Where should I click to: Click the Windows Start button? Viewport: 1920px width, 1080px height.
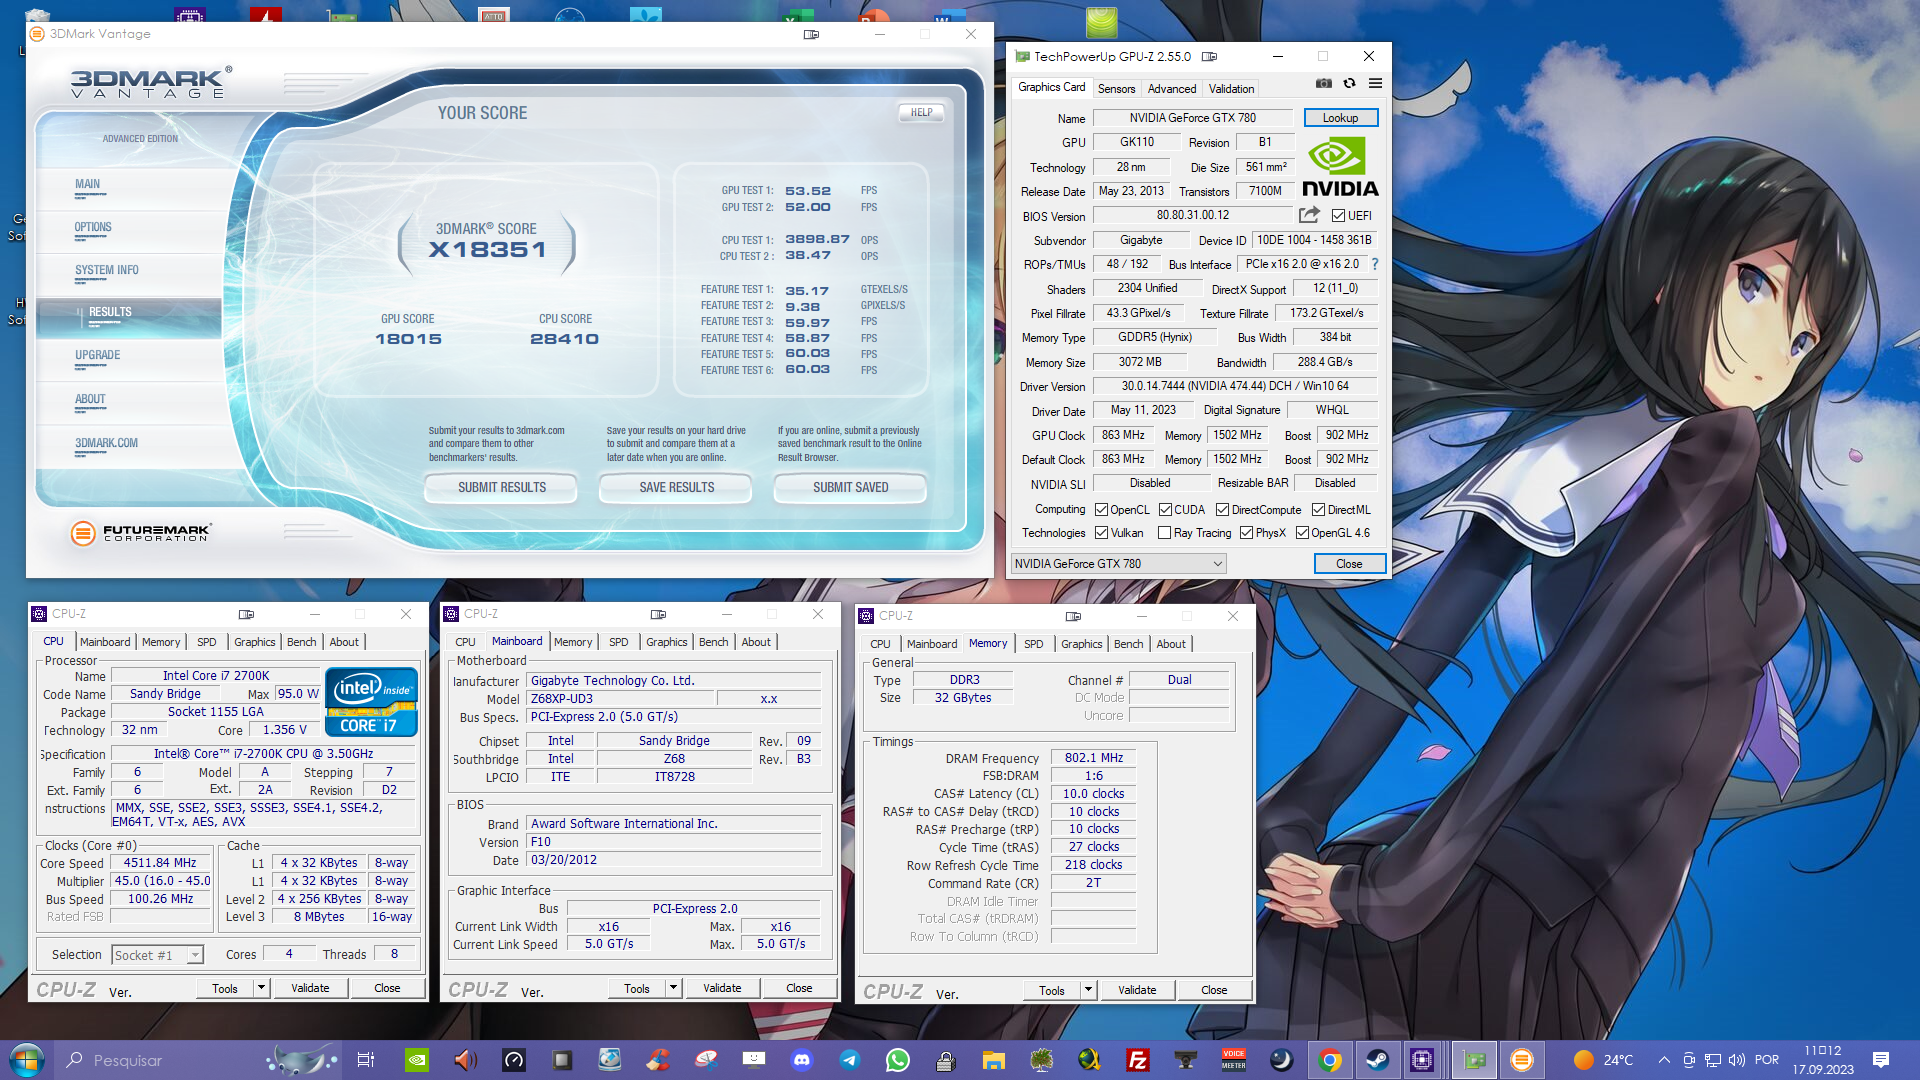click(27, 1060)
